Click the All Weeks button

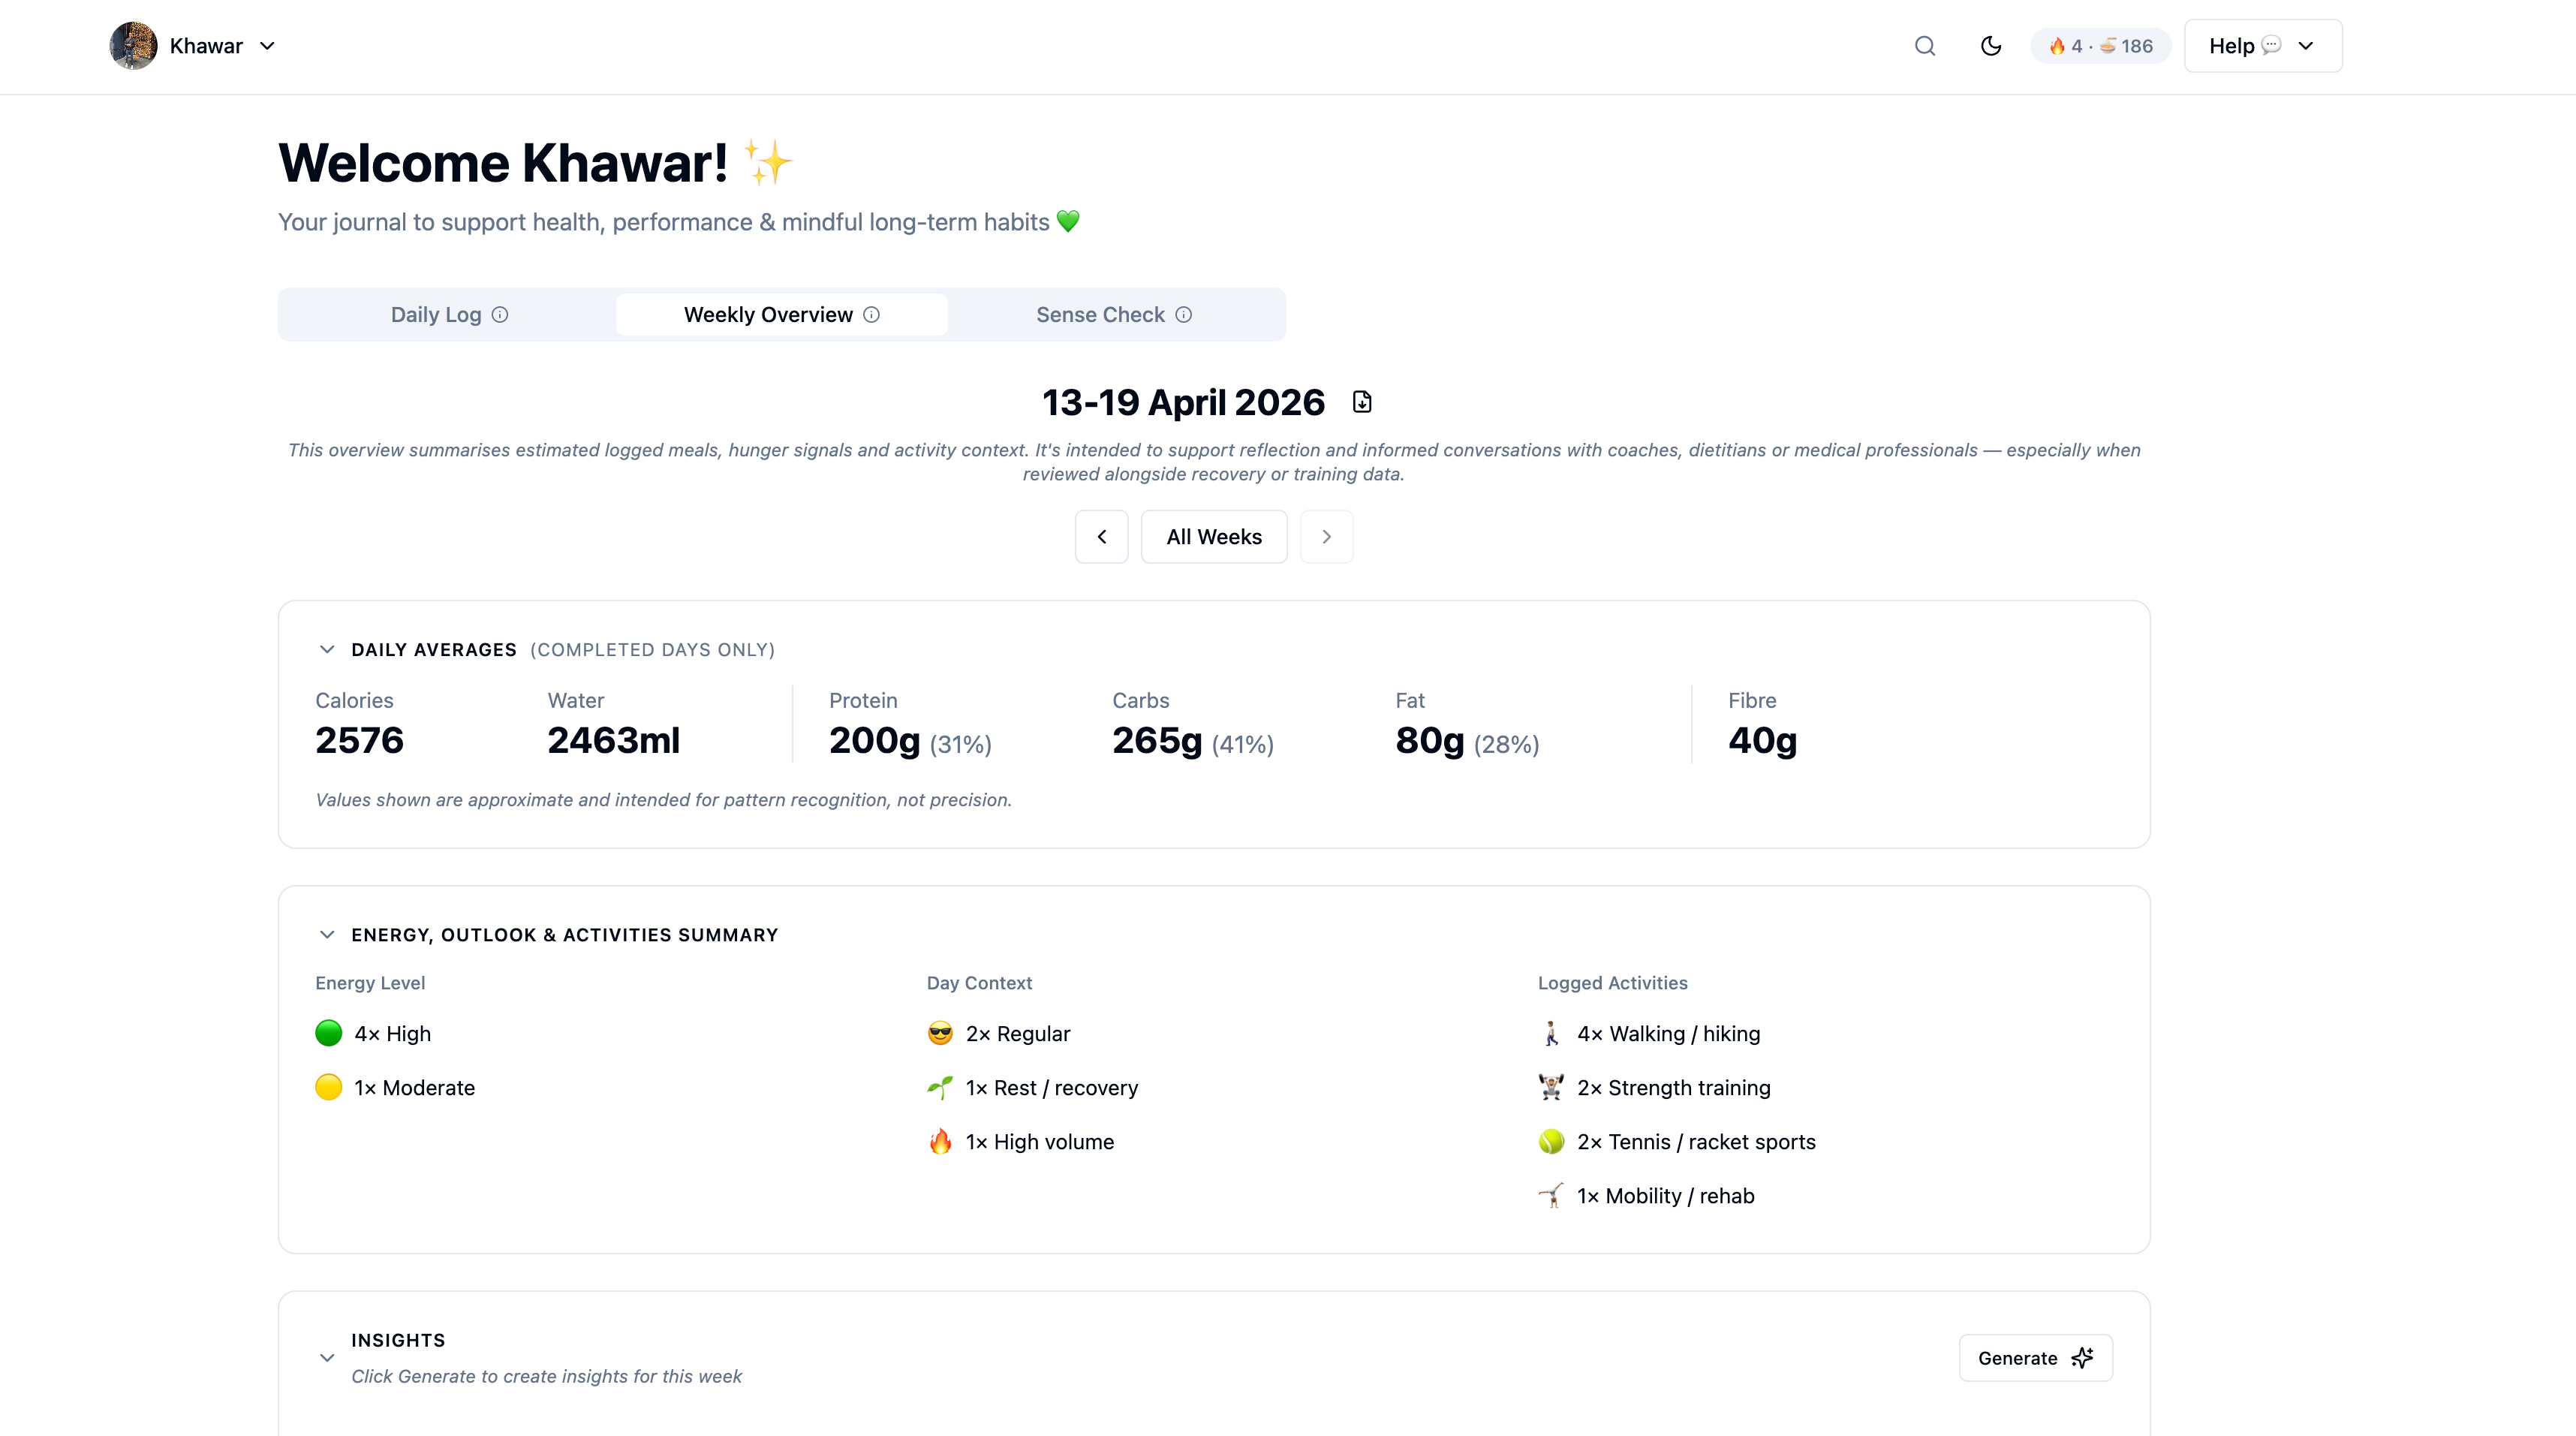(x=1213, y=537)
